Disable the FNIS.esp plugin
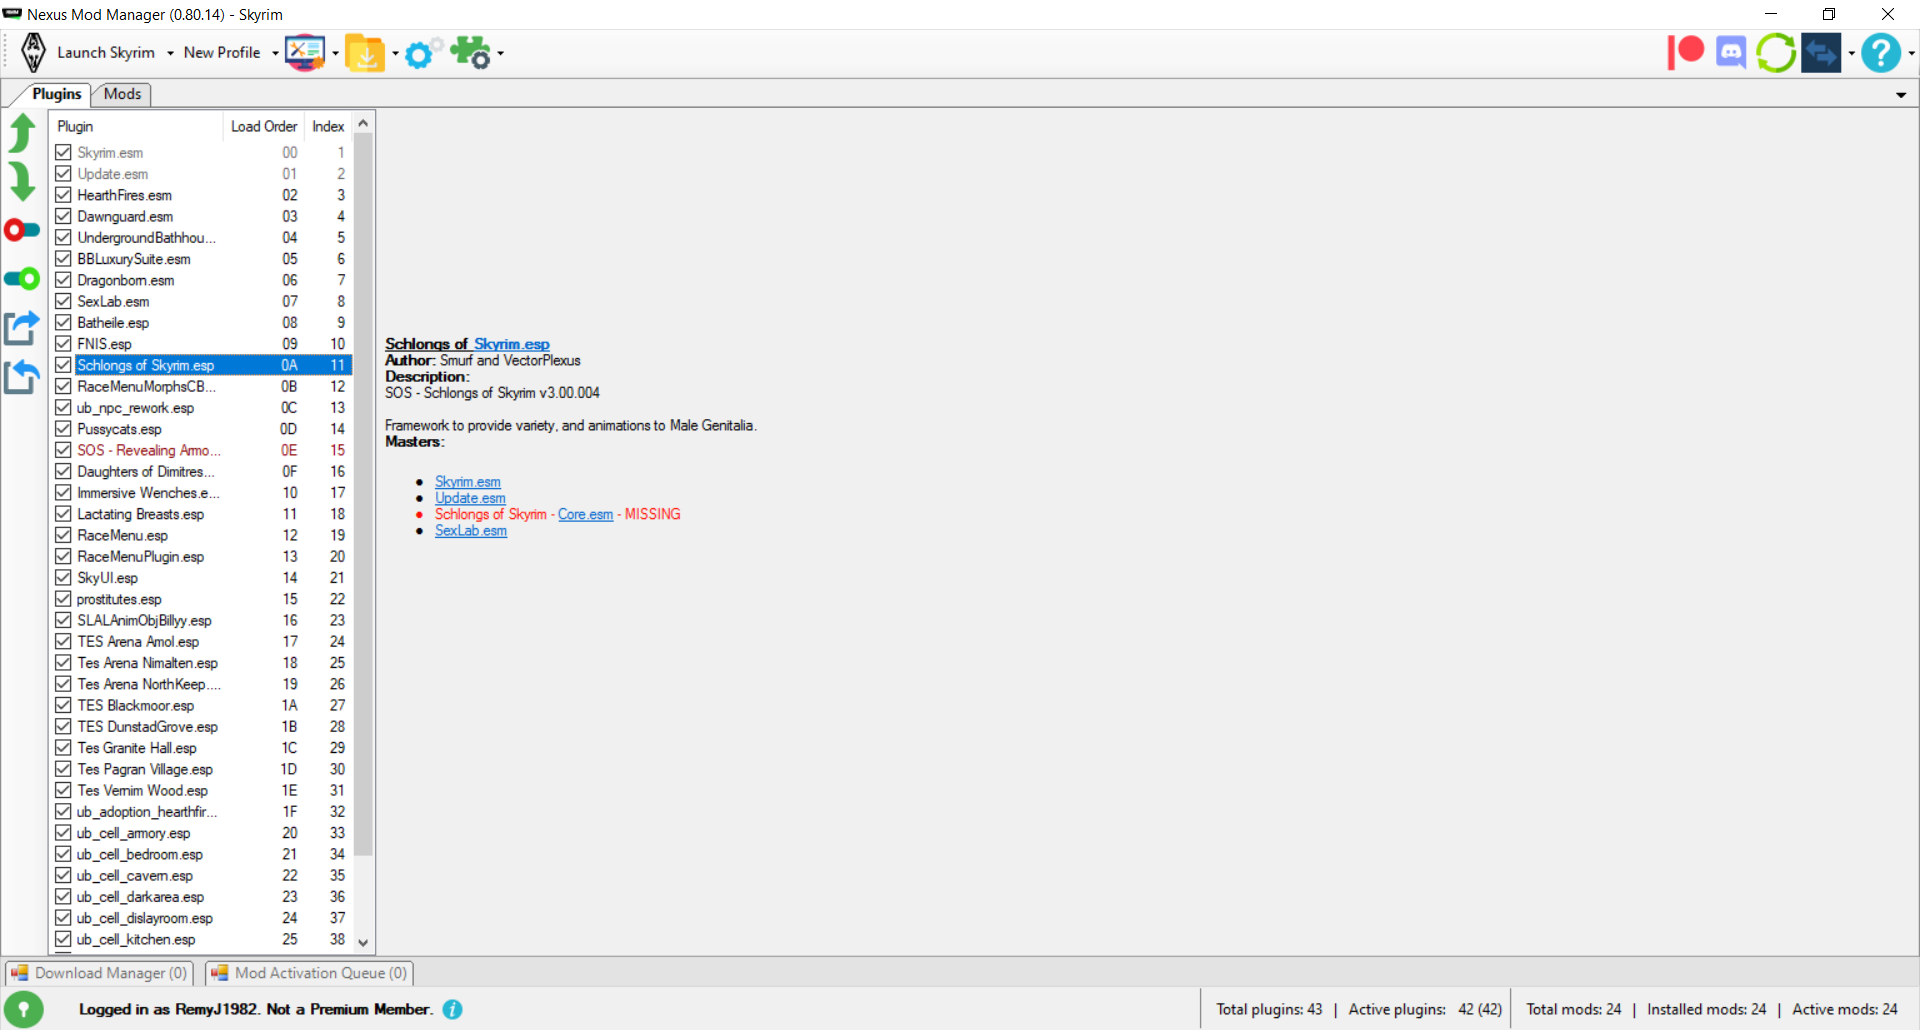Viewport: 1920px width, 1030px height. (63, 344)
